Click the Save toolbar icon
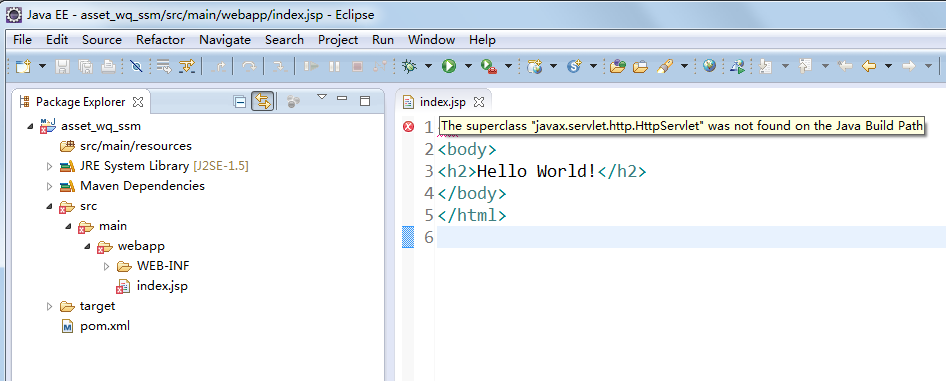The height and width of the screenshot is (381, 946). click(62, 66)
